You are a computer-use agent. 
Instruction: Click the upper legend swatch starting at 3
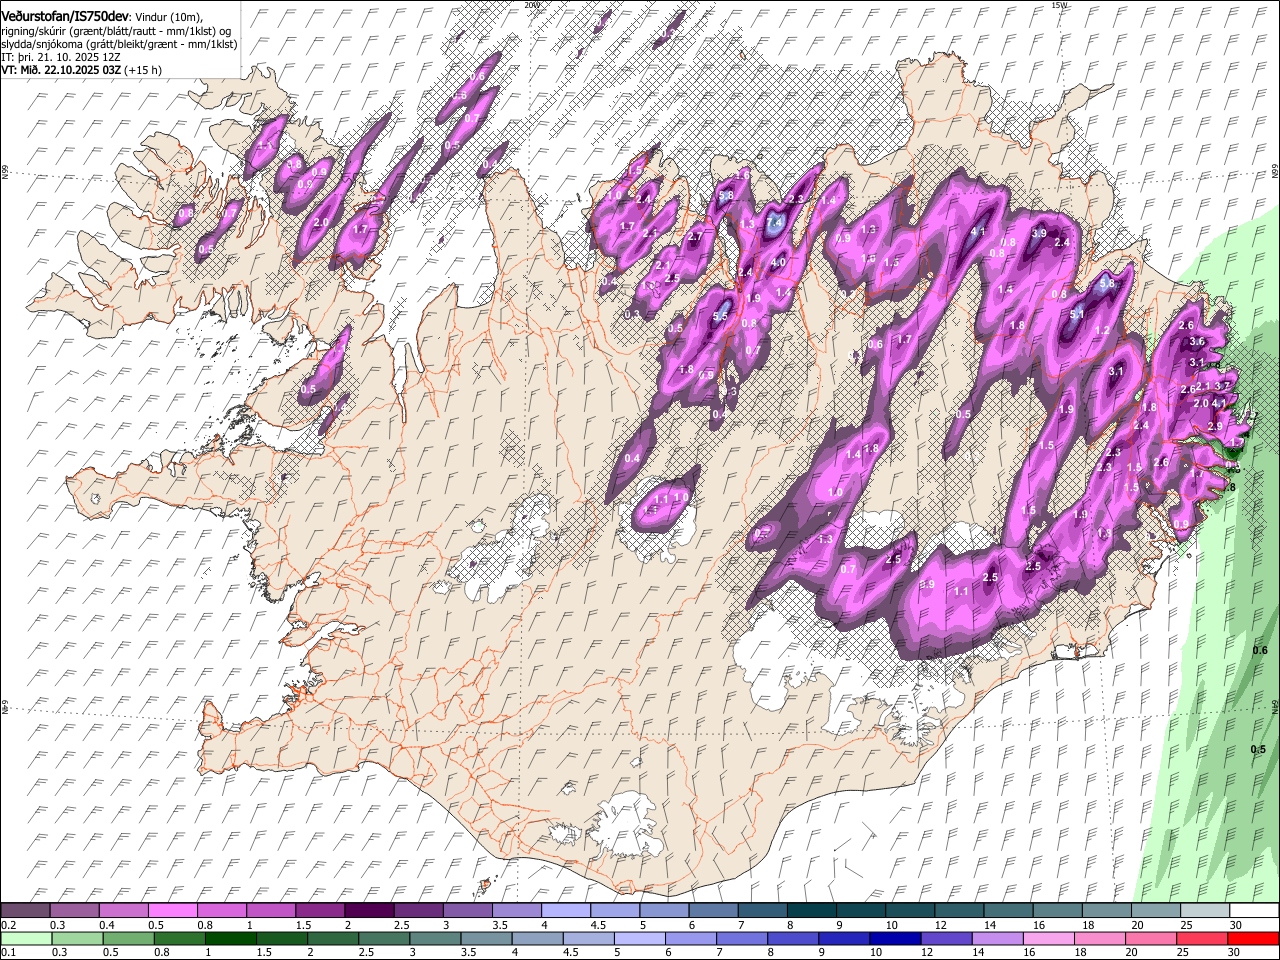(x=468, y=910)
